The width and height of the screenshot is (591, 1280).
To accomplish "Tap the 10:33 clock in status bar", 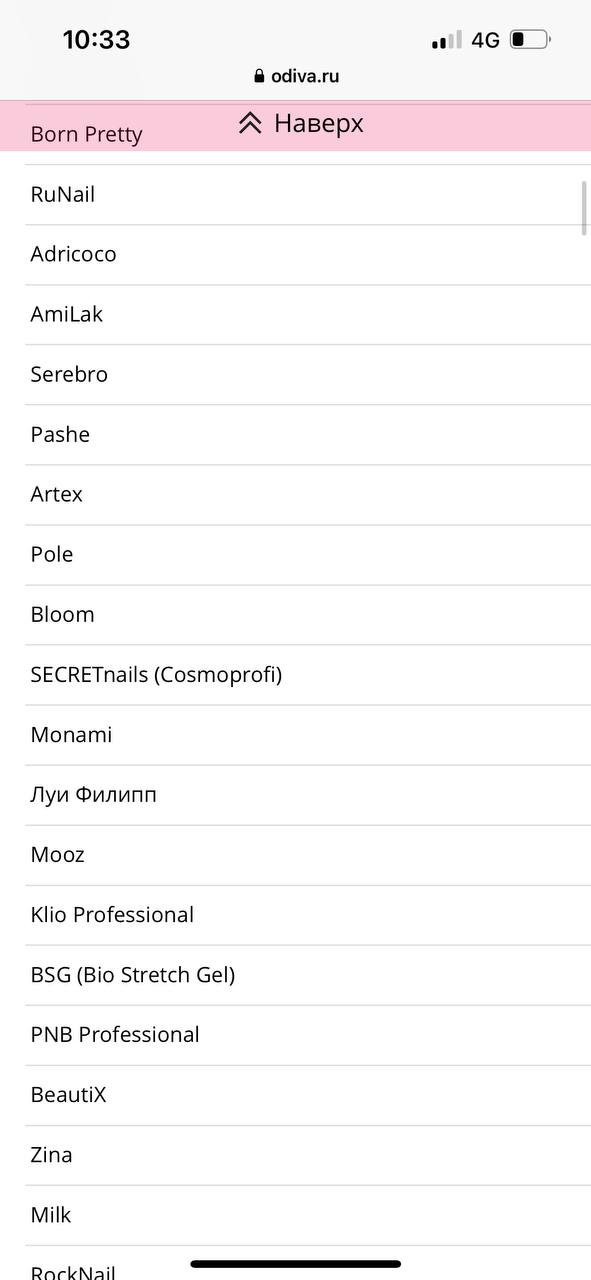I will click(96, 40).
